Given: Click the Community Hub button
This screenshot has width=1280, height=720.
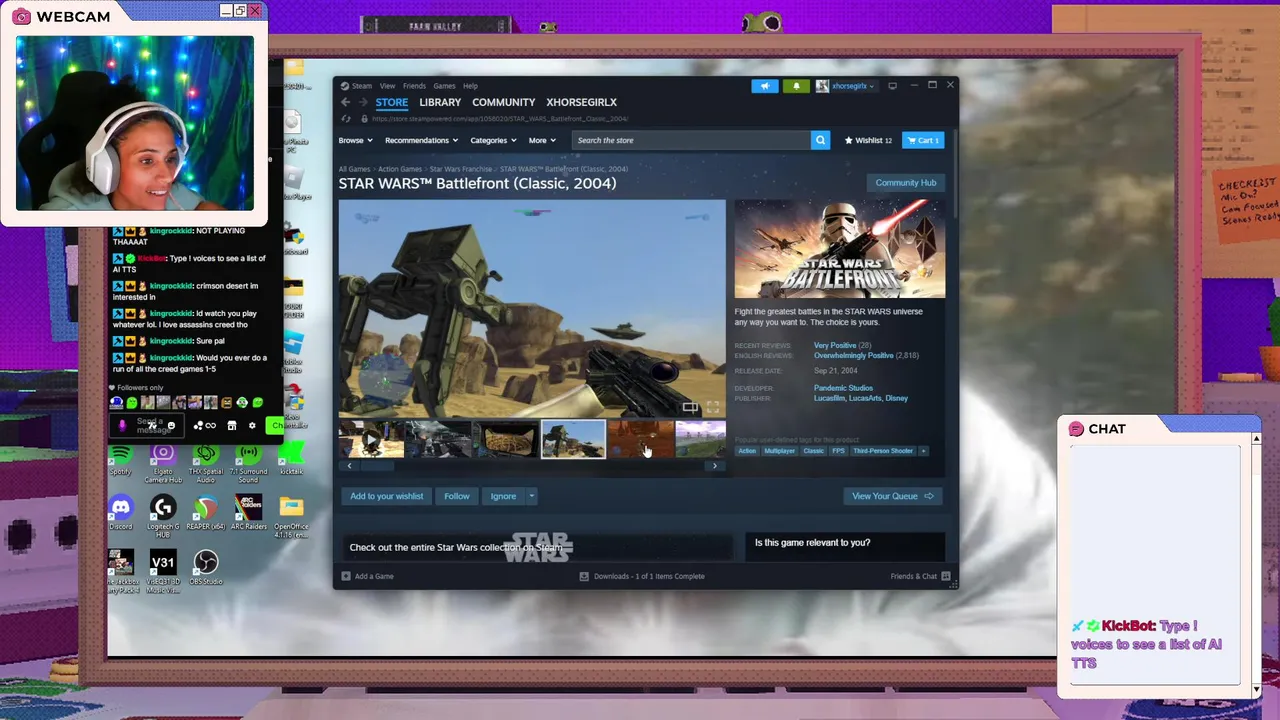Looking at the screenshot, I should [906, 183].
